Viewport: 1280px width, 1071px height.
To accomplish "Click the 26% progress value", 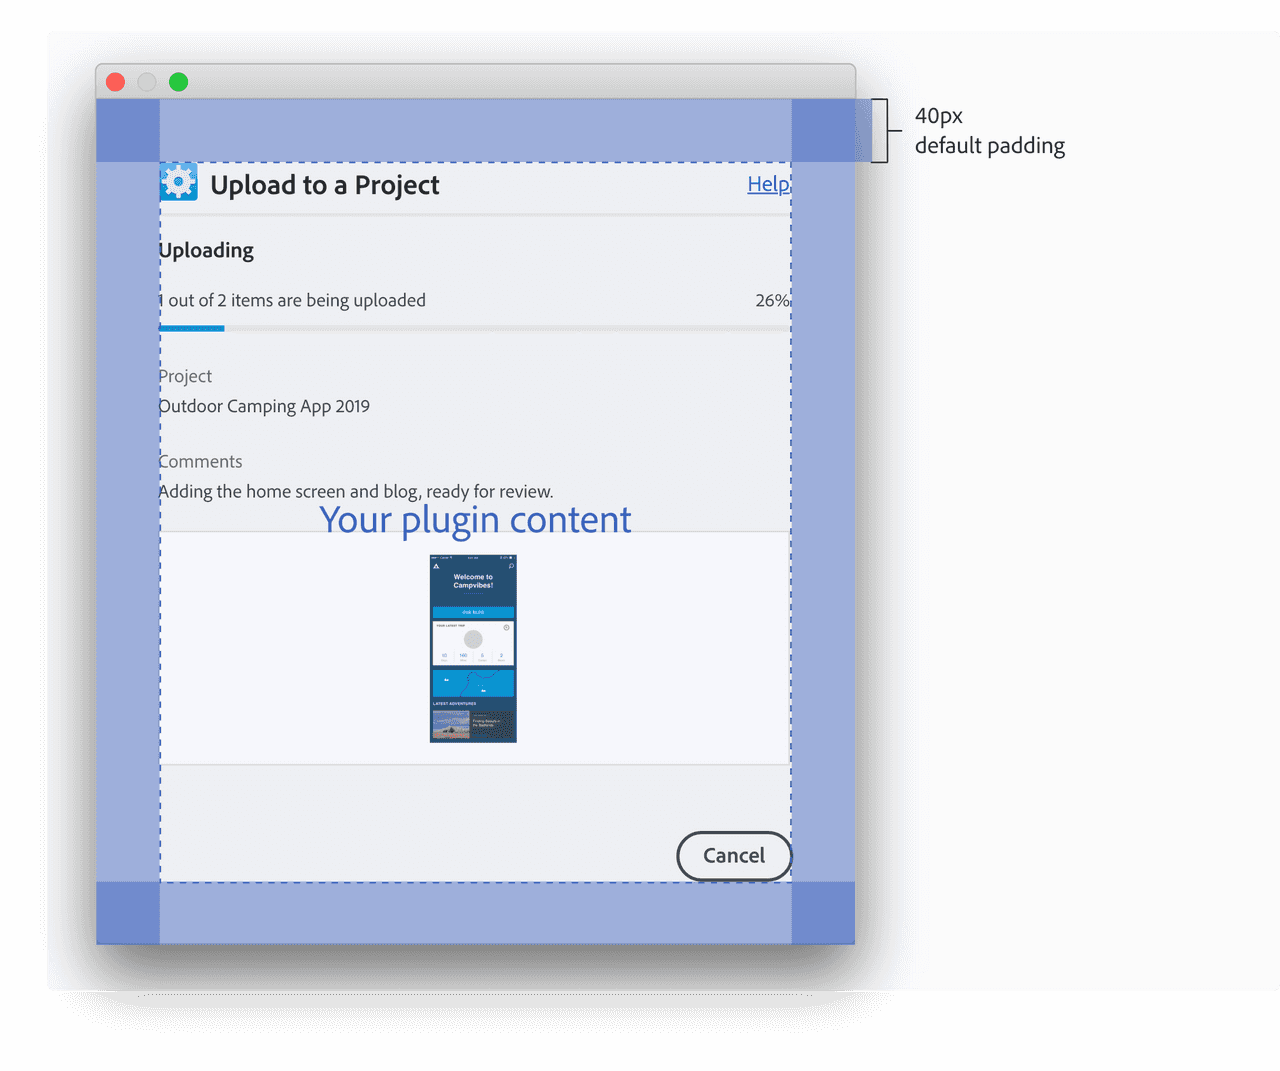I will coord(773,301).
